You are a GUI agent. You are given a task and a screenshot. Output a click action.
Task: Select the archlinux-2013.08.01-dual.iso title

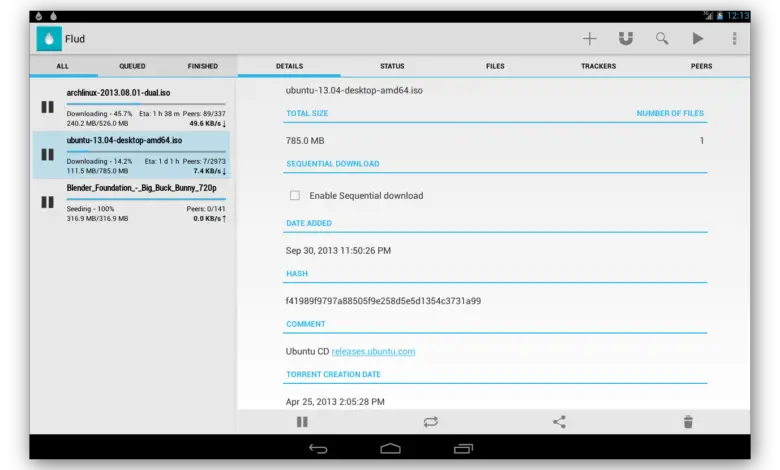pos(118,93)
